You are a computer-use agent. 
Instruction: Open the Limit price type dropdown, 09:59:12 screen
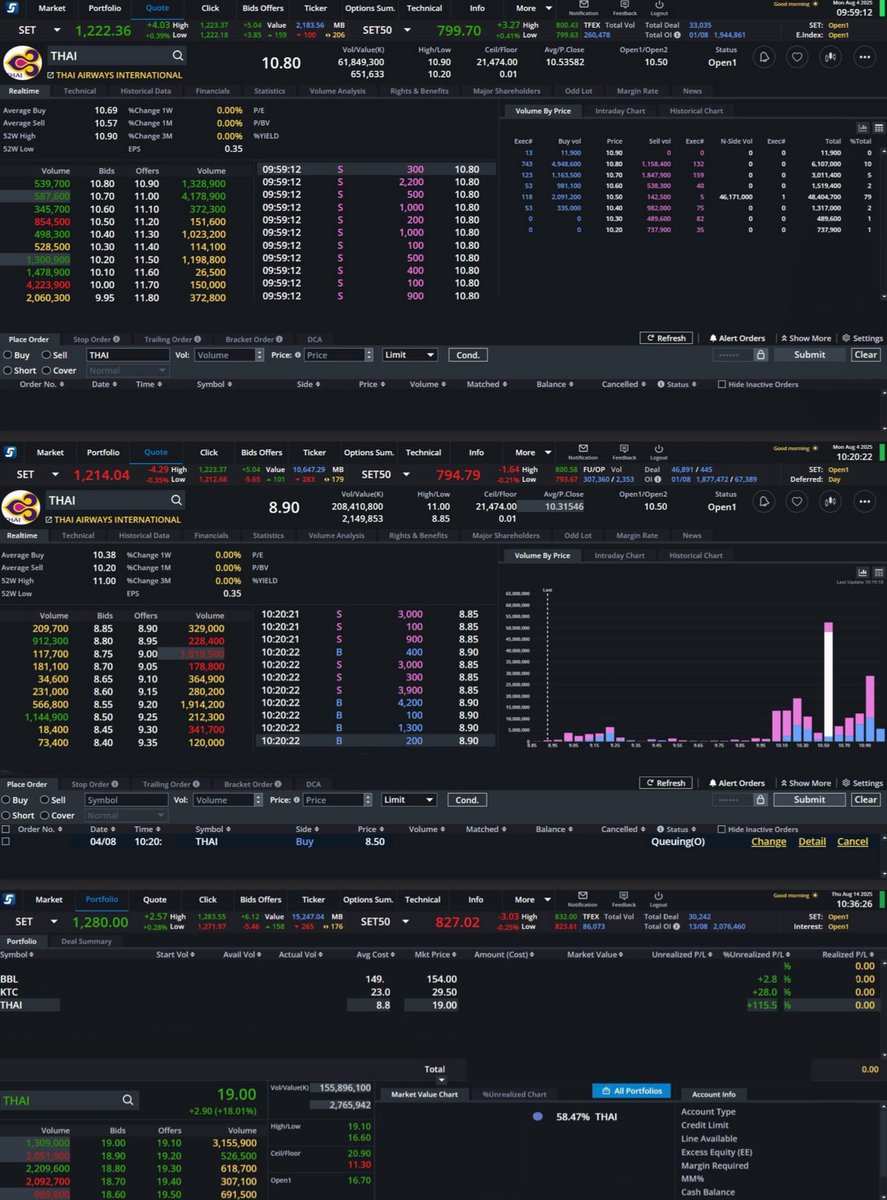[410, 355]
